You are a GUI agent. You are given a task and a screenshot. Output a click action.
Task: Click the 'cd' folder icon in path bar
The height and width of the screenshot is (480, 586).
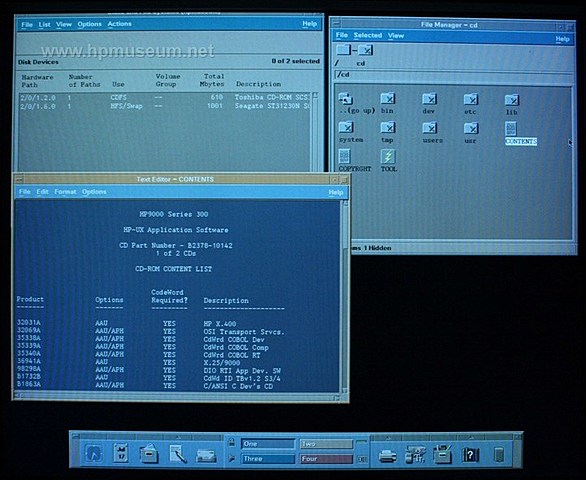coord(366,50)
